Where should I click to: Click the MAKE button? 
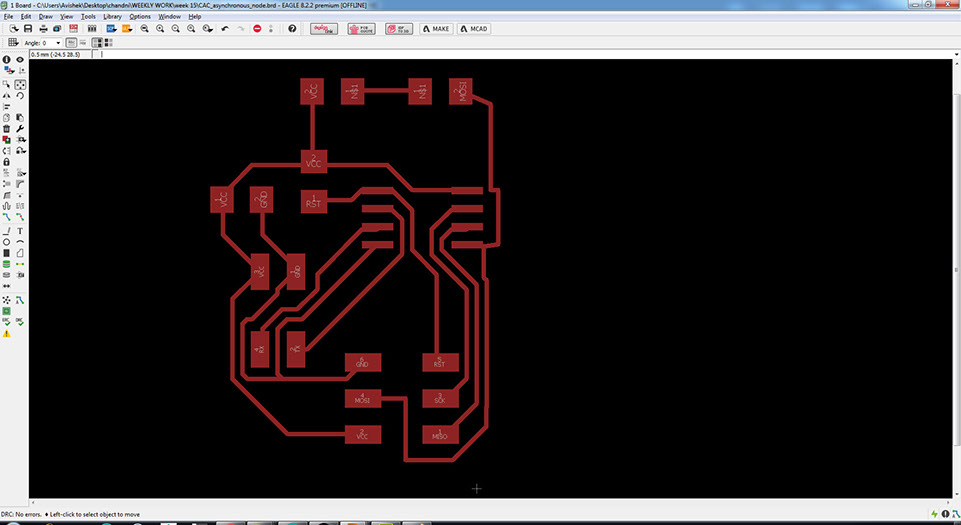click(436, 29)
